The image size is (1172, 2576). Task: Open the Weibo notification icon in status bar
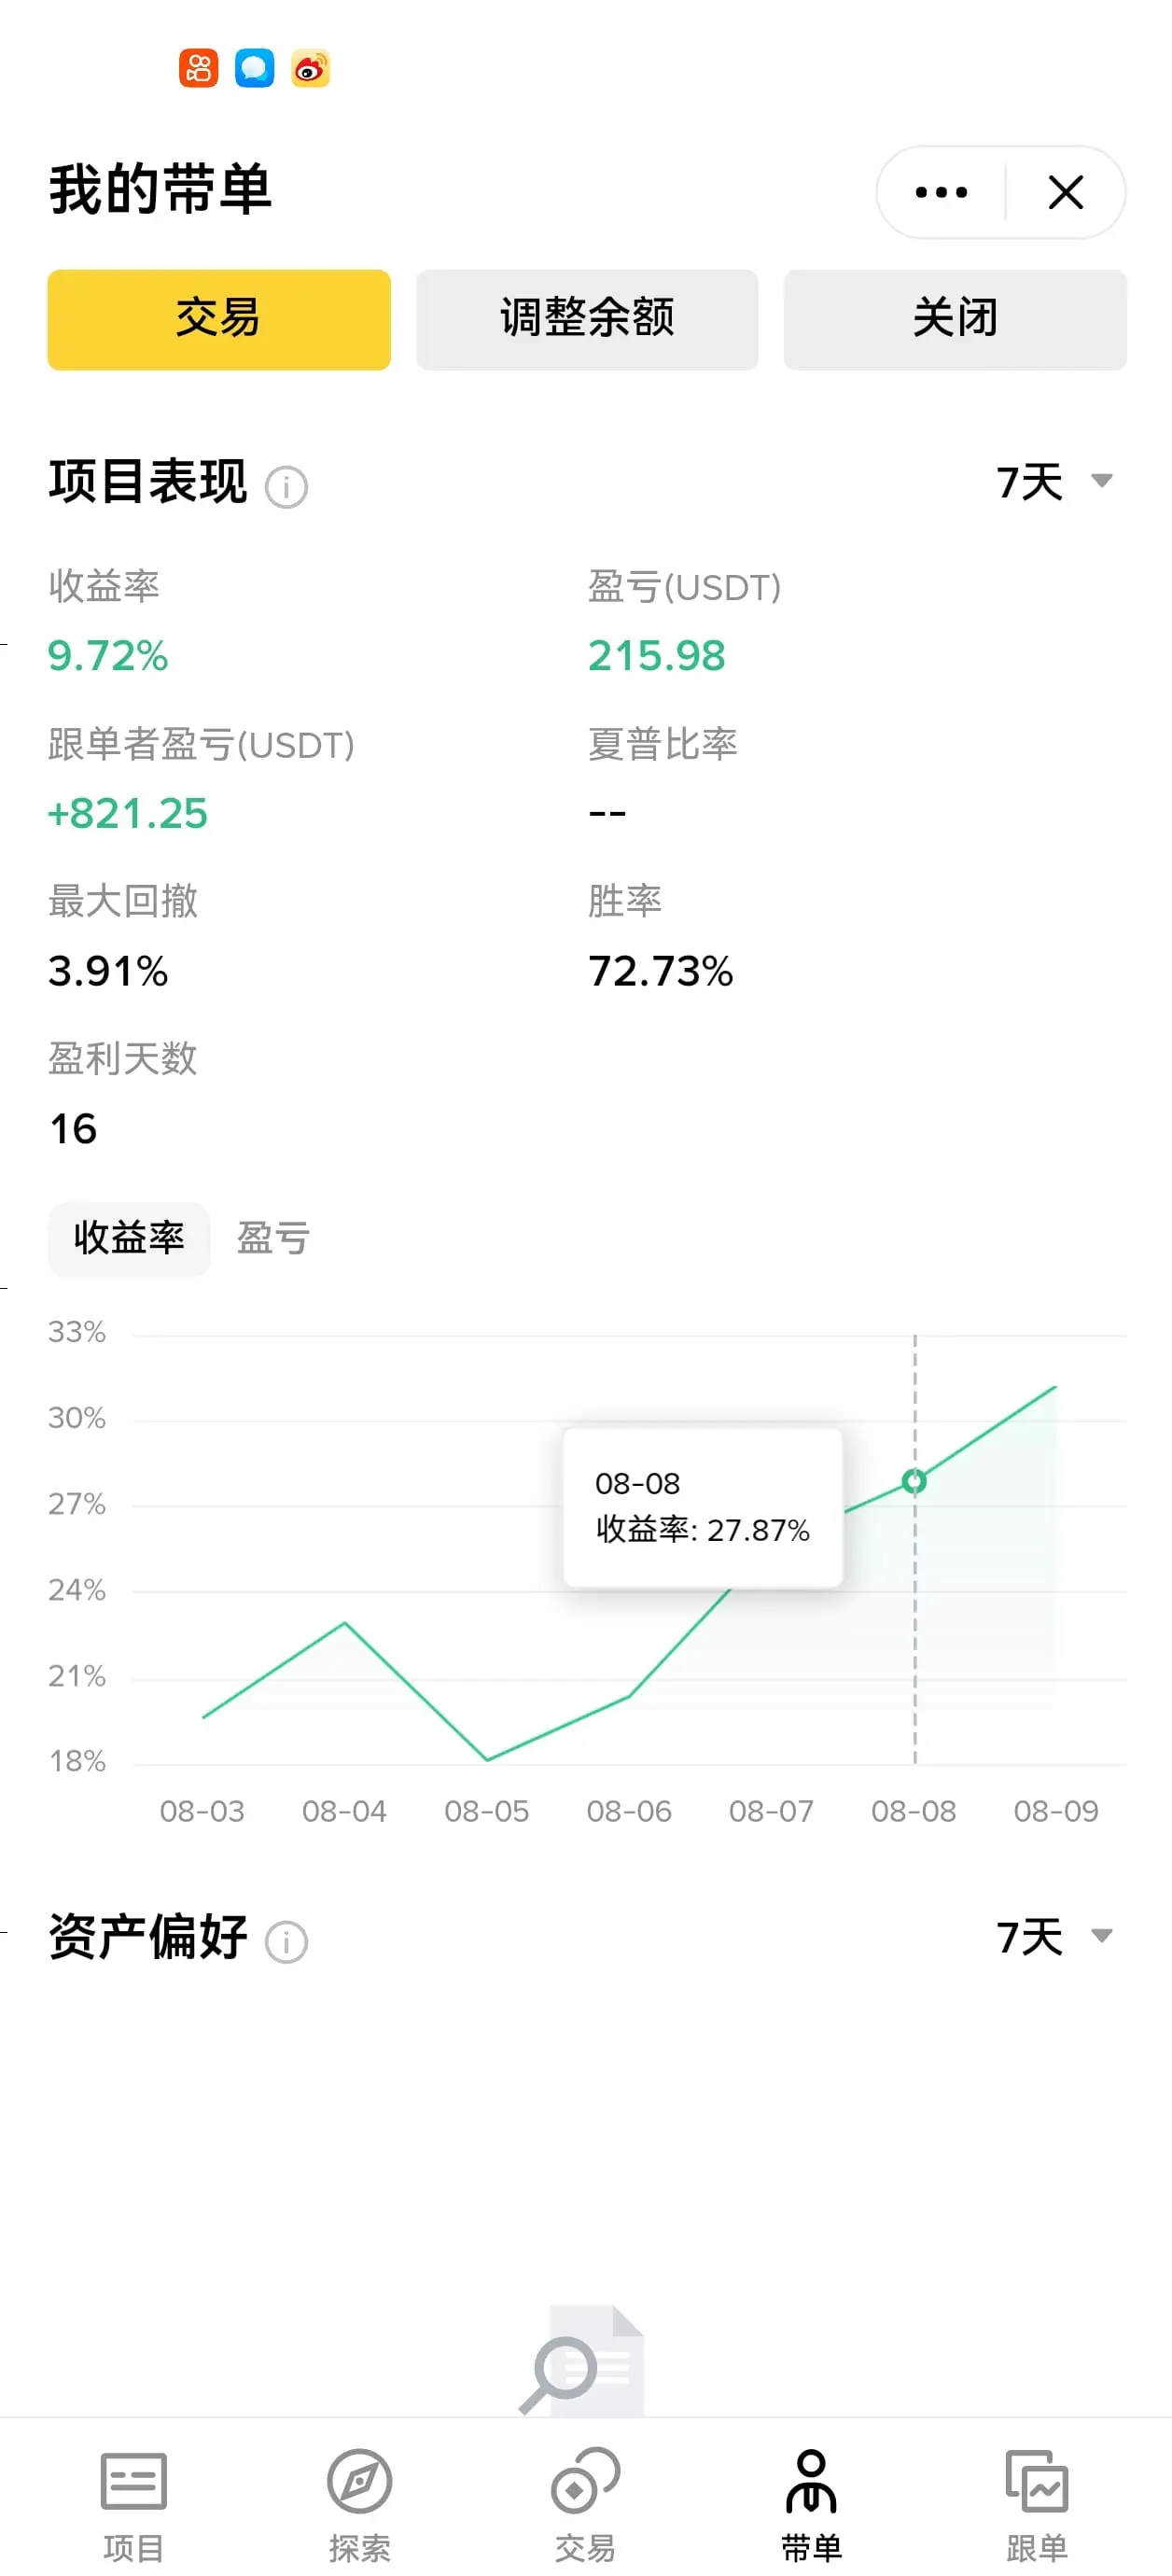tap(310, 69)
